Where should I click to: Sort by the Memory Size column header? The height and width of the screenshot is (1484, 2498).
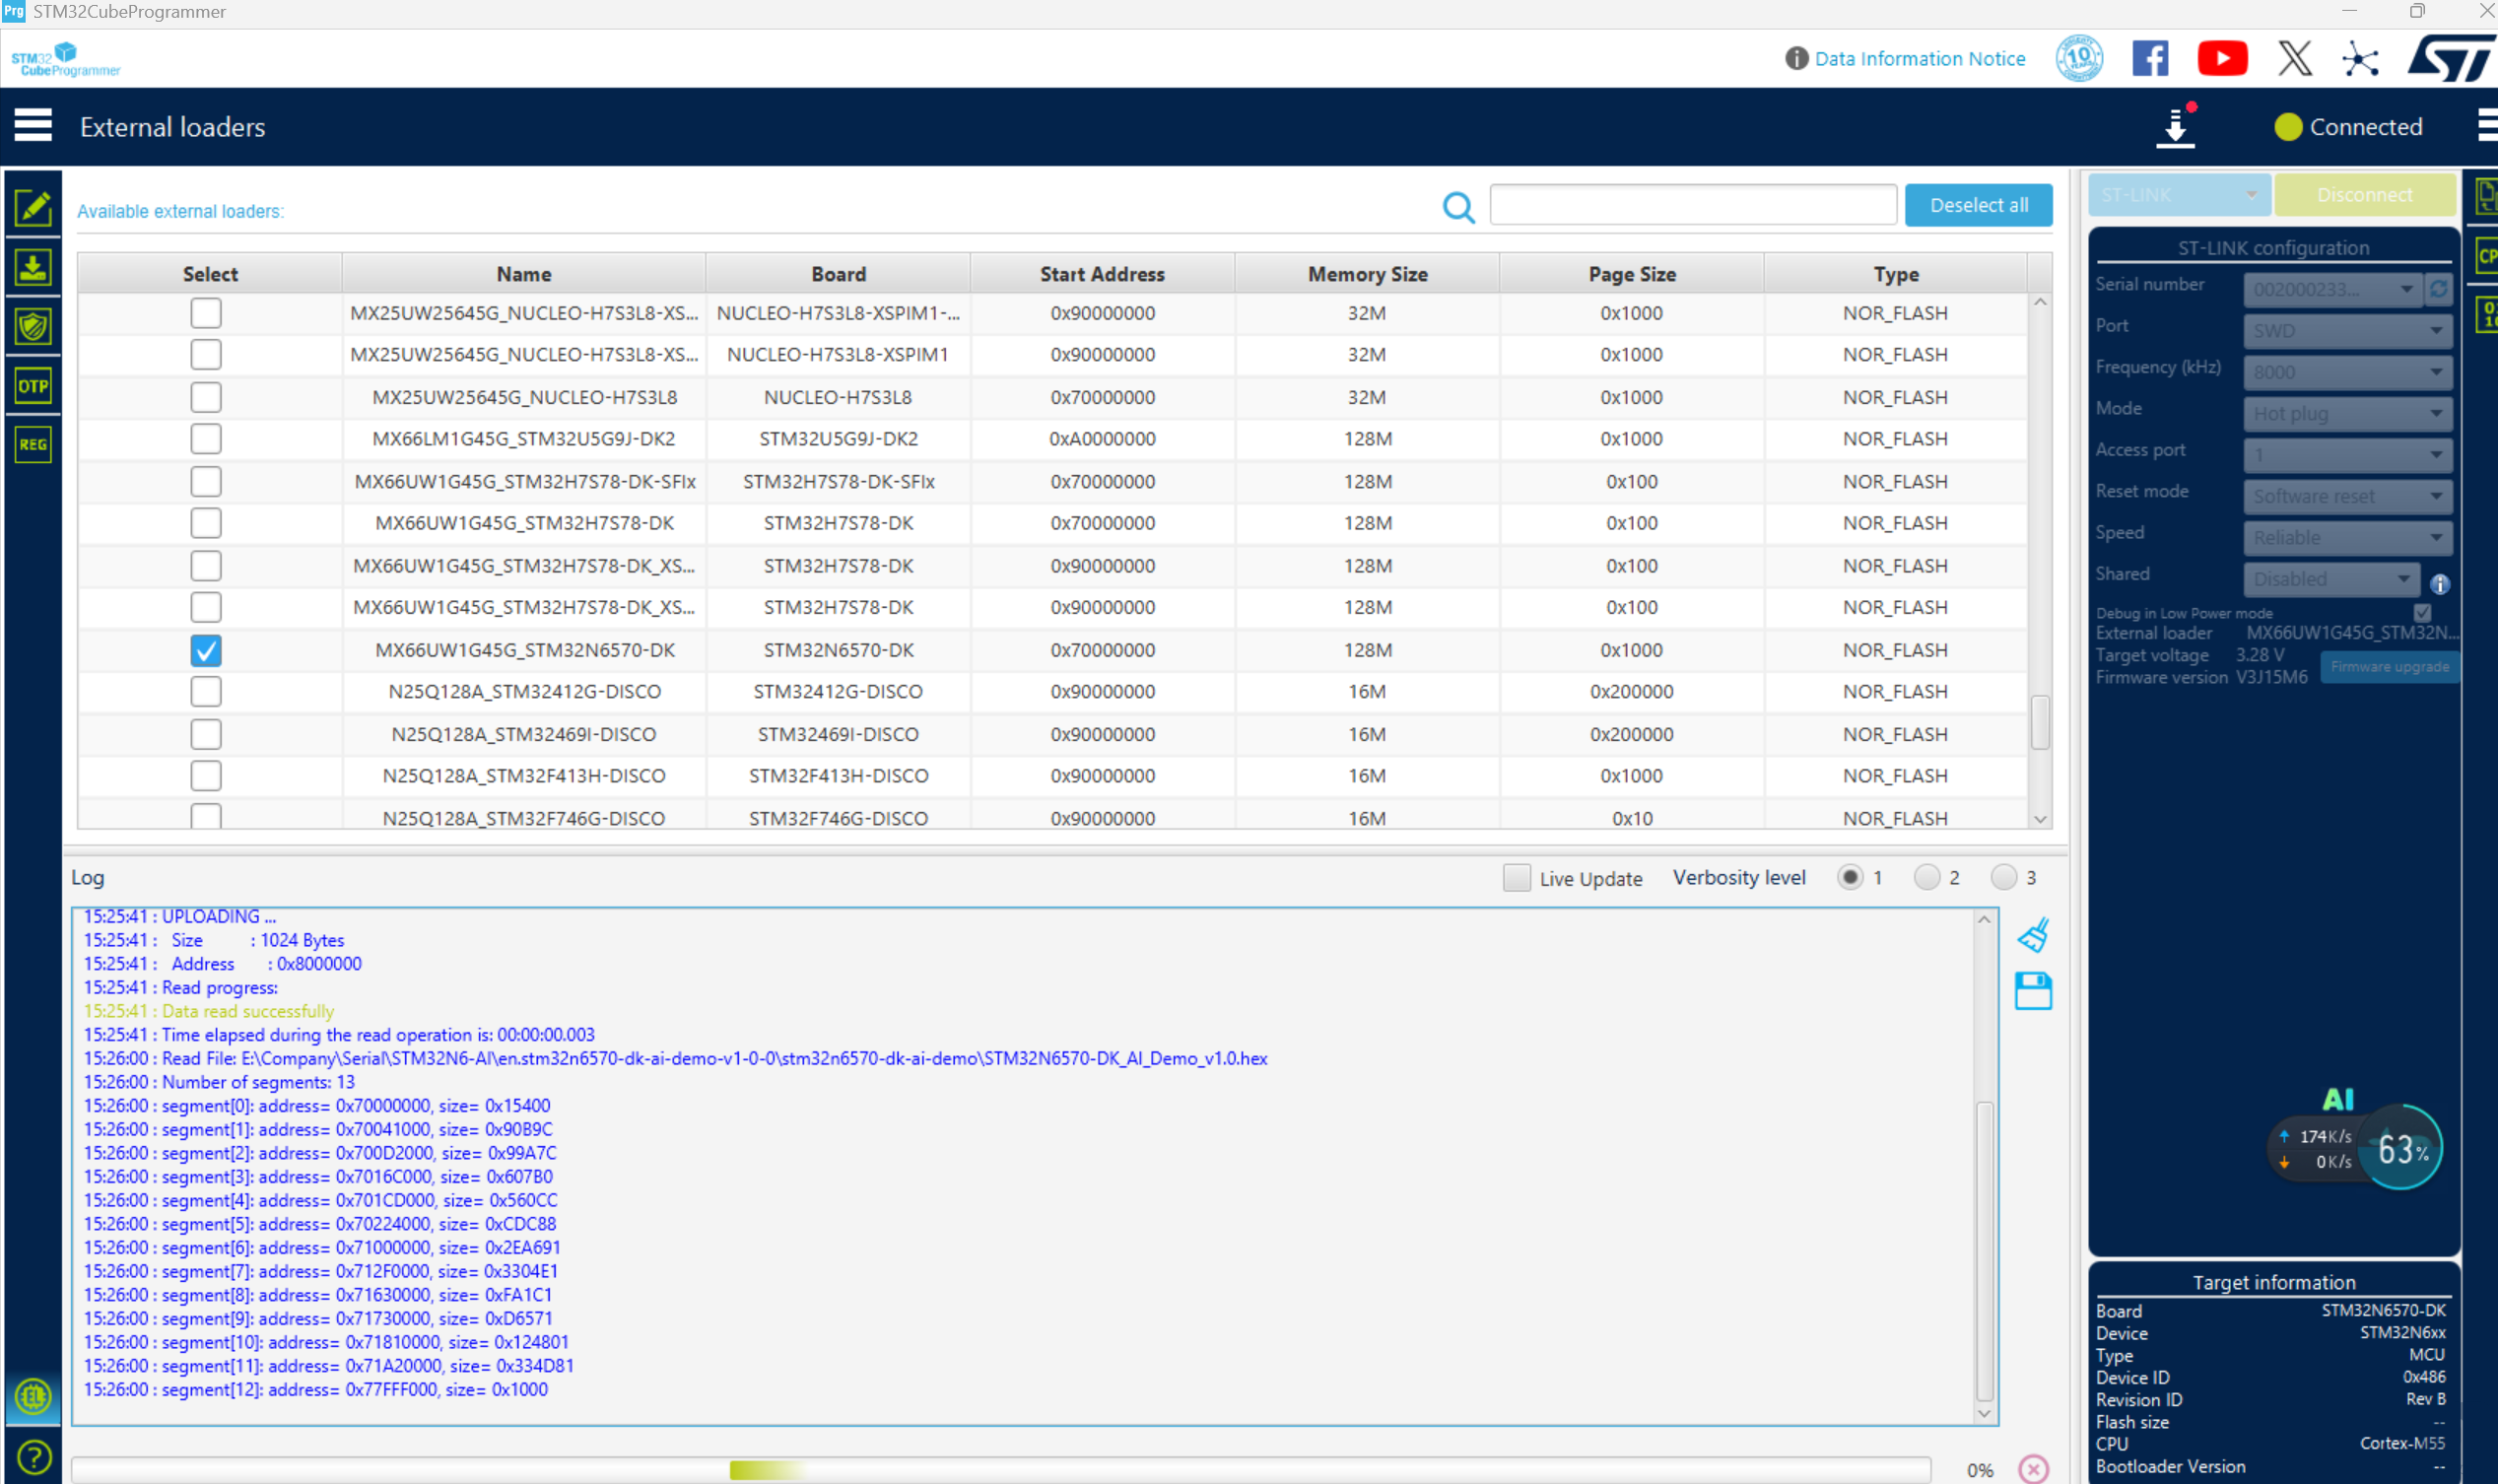click(1367, 274)
